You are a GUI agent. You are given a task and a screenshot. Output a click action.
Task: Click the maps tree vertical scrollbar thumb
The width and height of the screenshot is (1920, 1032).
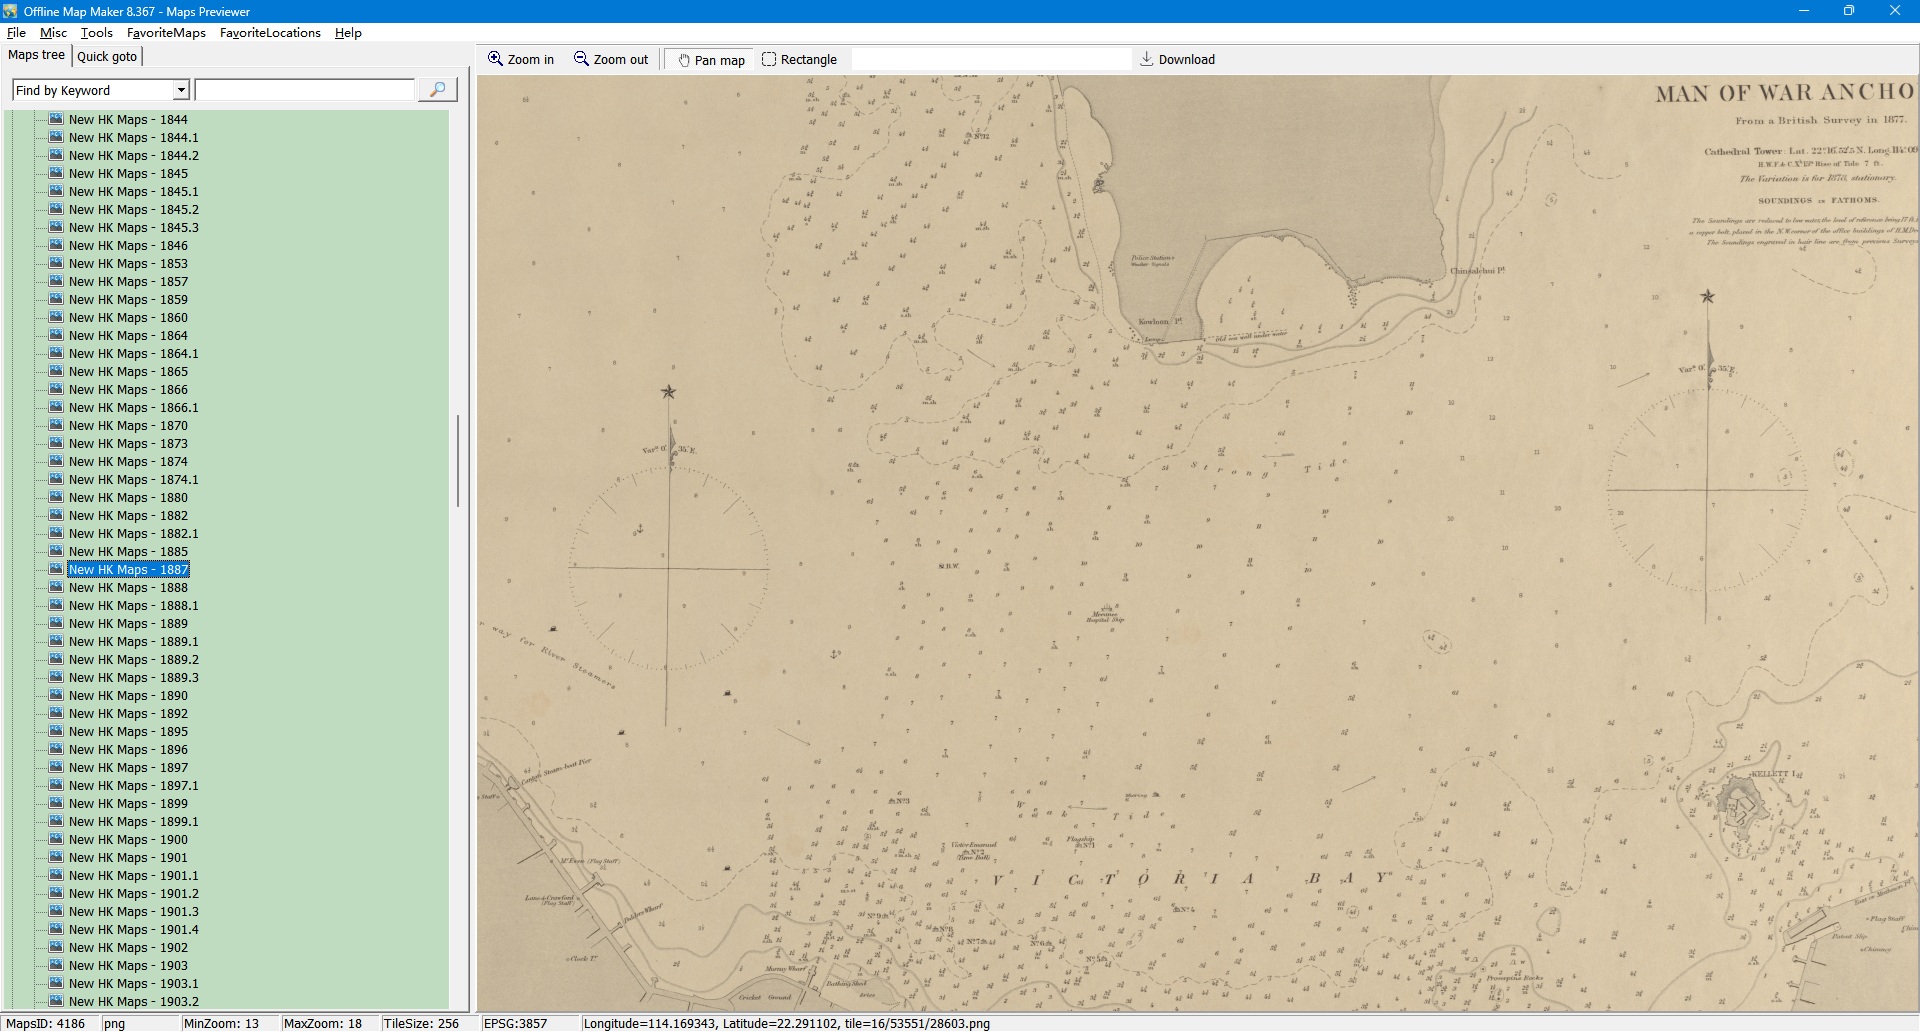tap(458, 460)
